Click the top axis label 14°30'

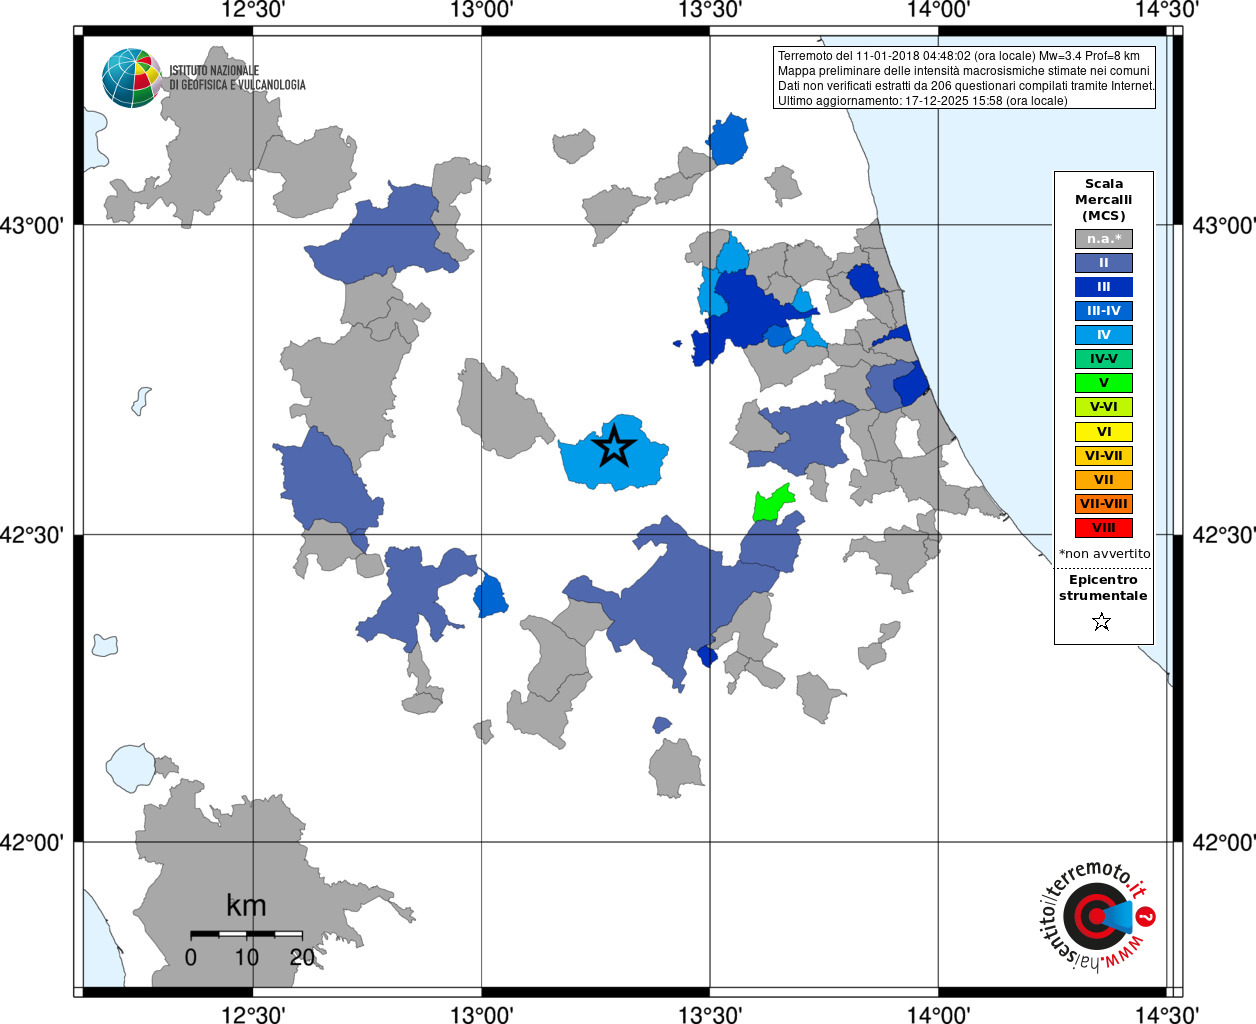[1167, 10]
